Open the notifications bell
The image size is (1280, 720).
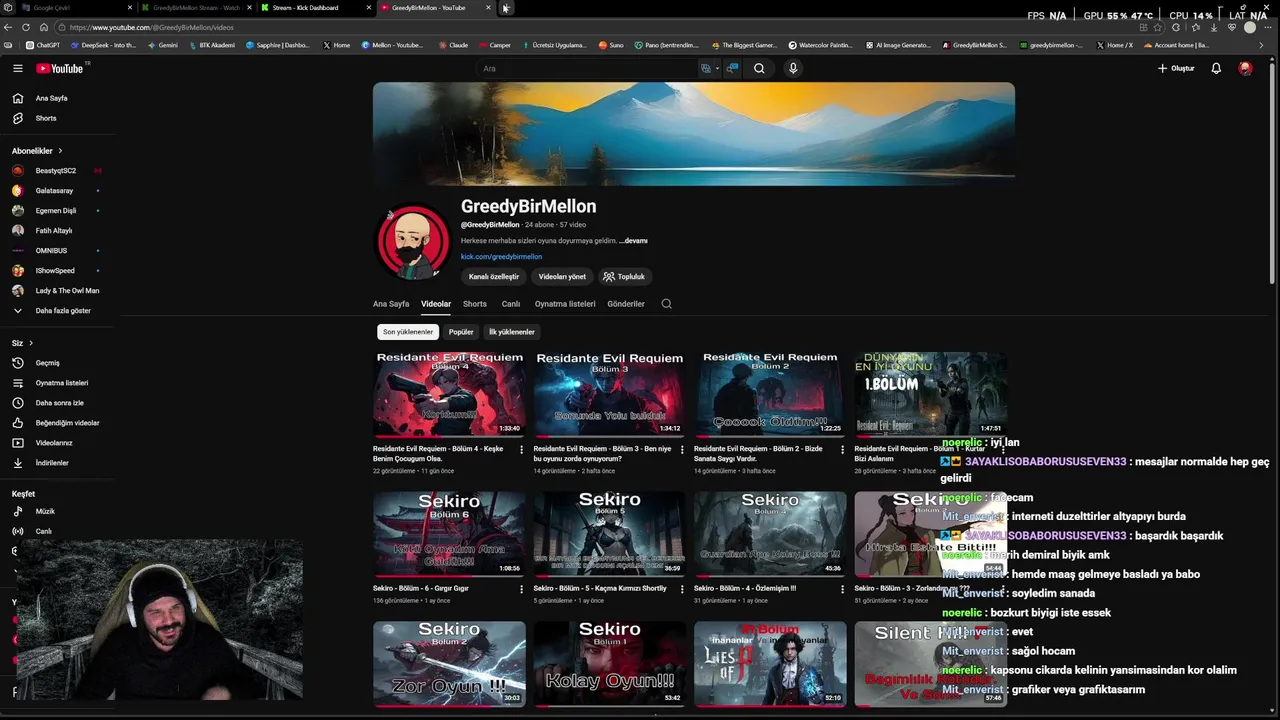coord(1216,68)
